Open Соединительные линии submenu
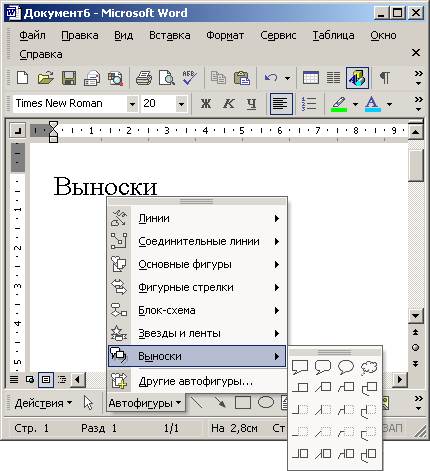Image resolution: width=430 pixels, height=471 pixels. coord(197,241)
